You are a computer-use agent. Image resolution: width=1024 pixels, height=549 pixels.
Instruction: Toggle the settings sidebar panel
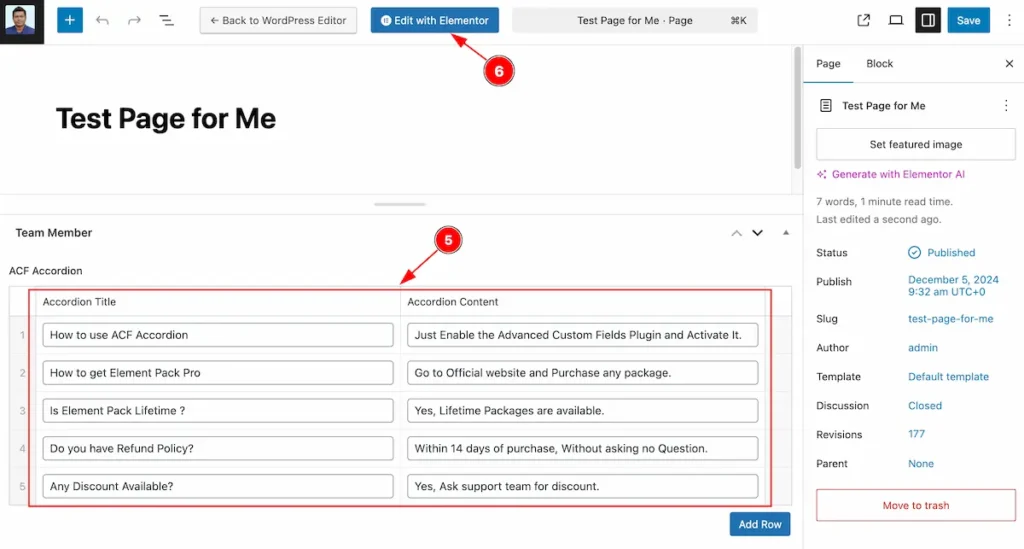(x=927, y=20)
